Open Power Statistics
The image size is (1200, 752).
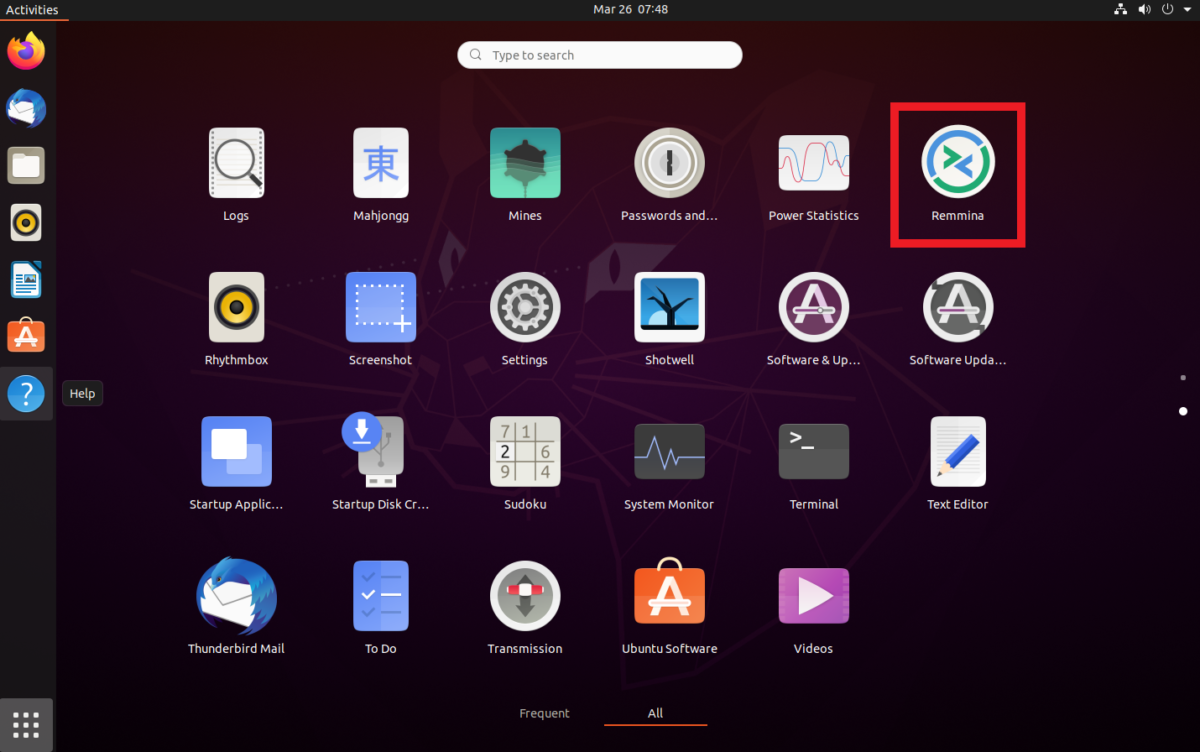pos(813,162)
